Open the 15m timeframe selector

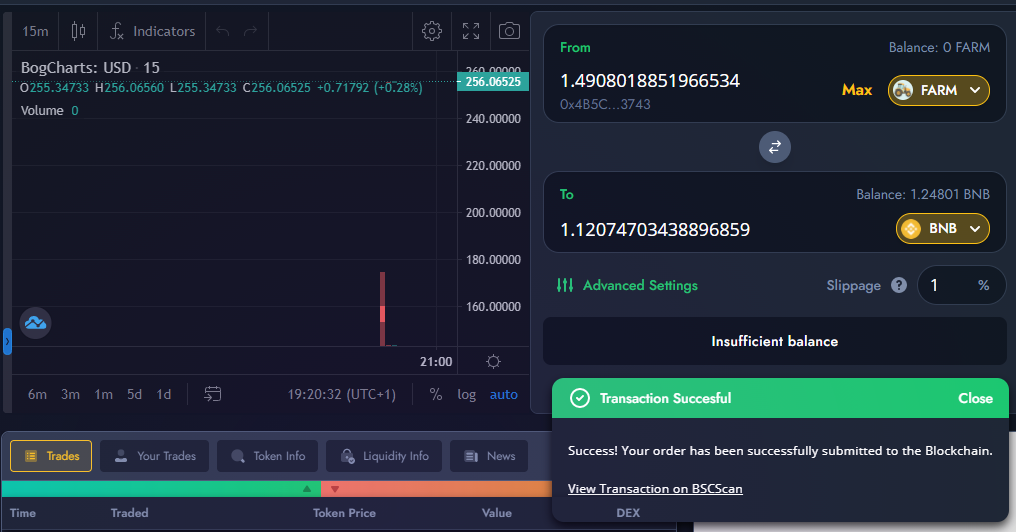35,31
